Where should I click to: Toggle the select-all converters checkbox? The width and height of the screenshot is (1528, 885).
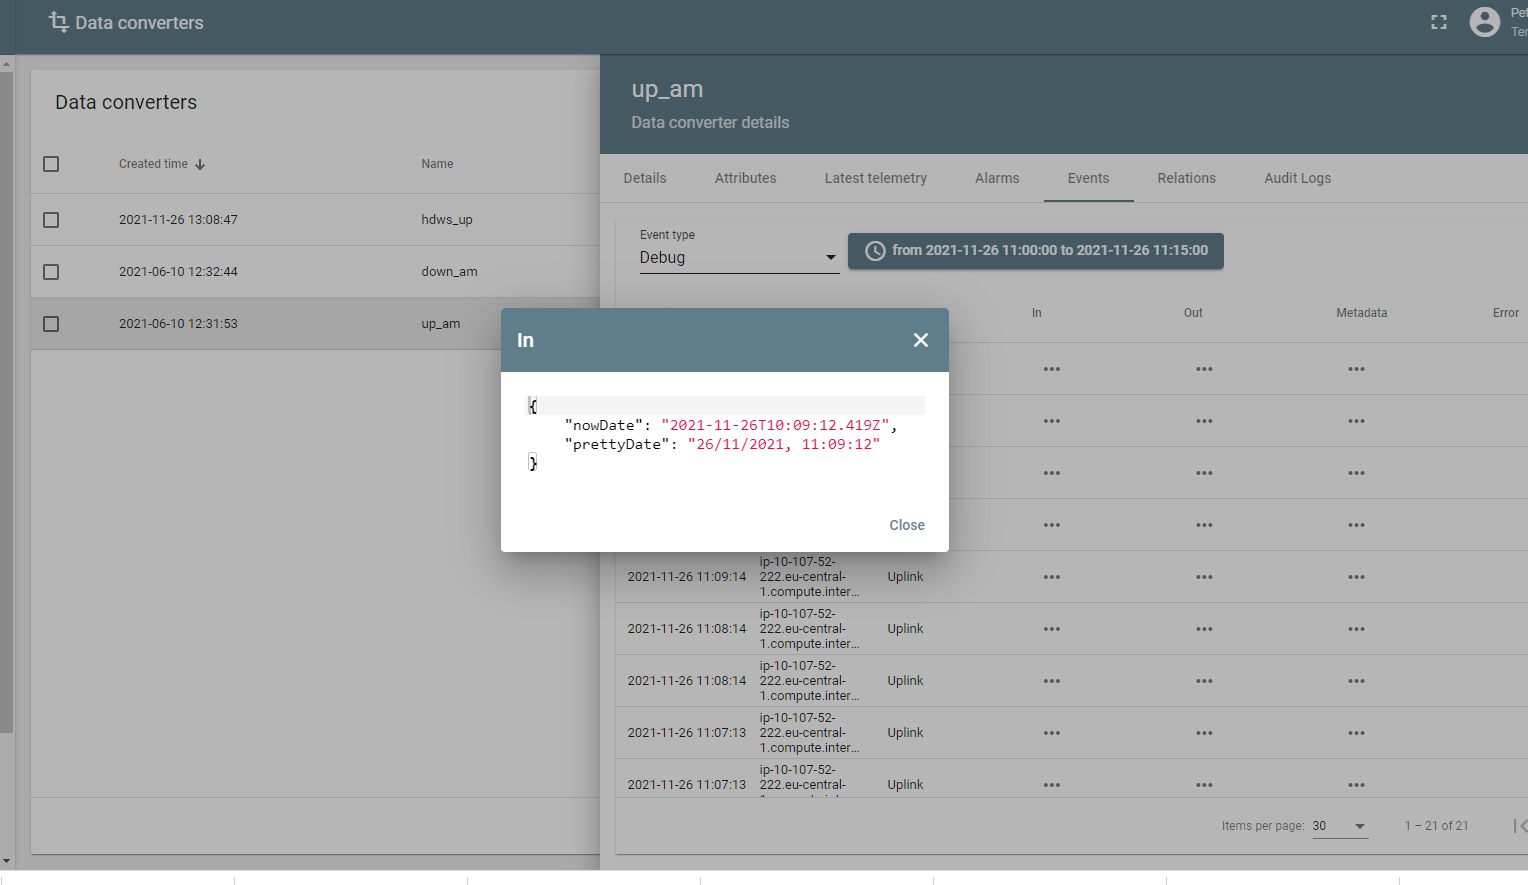click(x=51, y=164)
